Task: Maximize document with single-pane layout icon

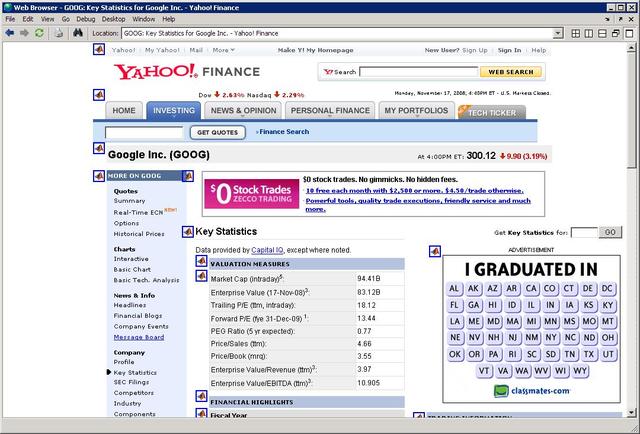Action: [629, 33]
